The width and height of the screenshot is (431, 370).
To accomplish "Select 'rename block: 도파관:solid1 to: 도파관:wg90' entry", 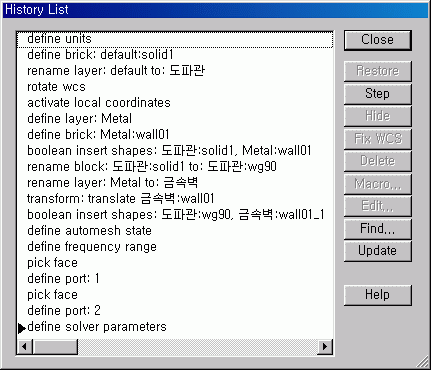I will point(175,167).
